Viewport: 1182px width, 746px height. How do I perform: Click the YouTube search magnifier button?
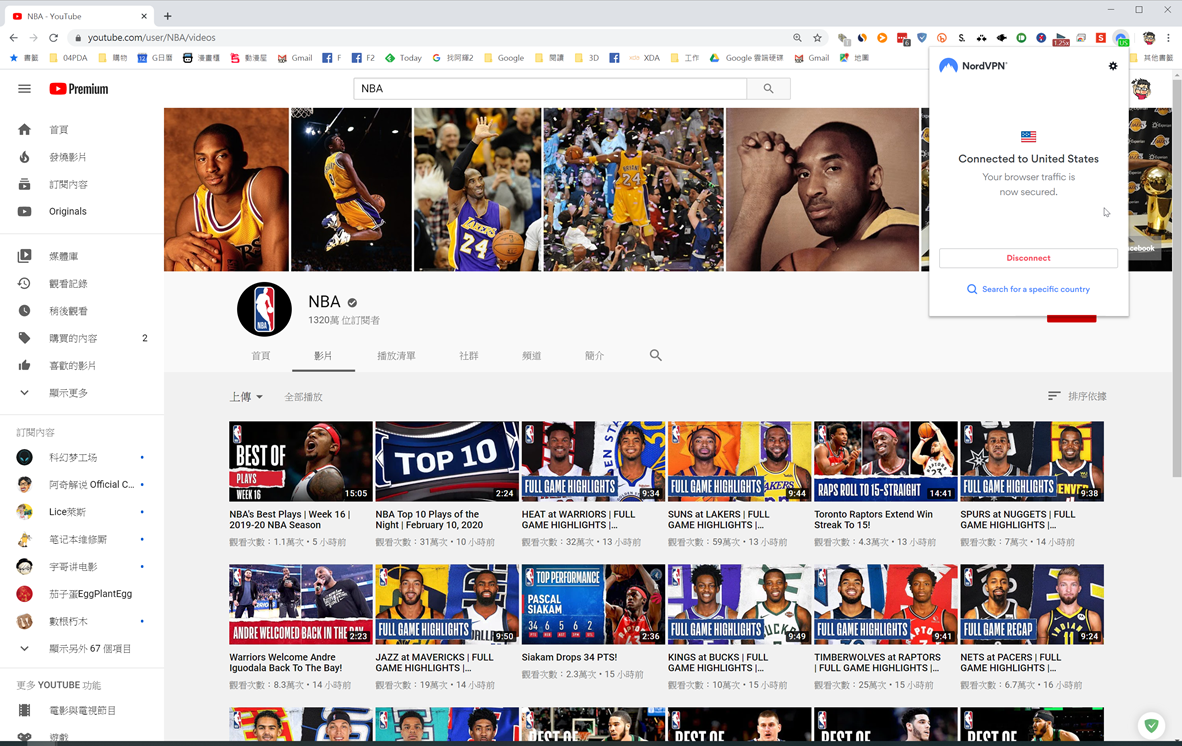(768, 89)
